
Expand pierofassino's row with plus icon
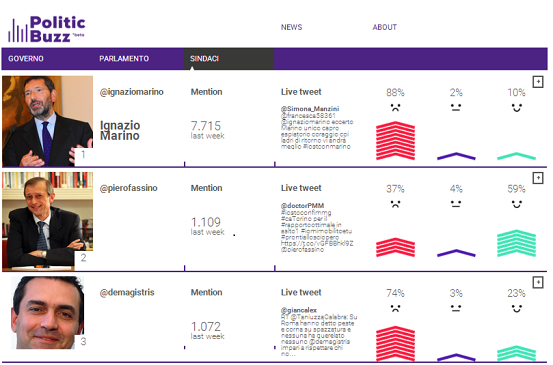[538, 178]
